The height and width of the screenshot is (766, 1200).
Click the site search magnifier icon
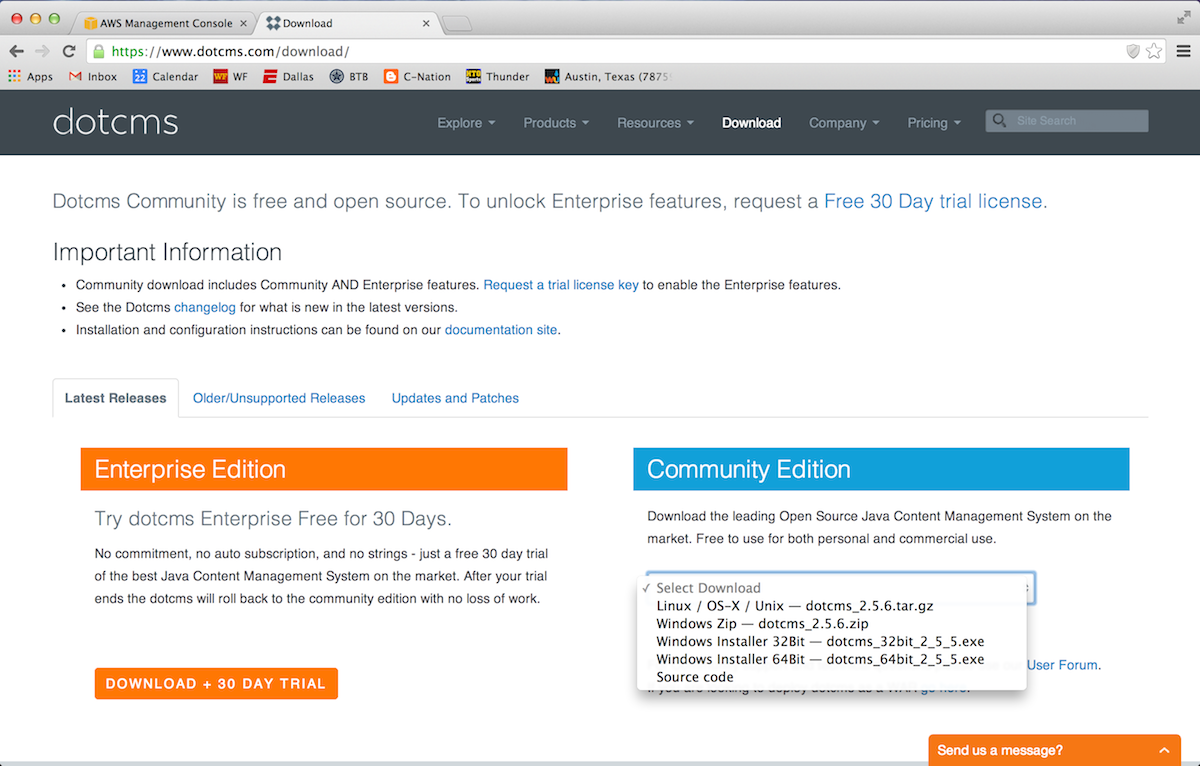tap(998, 121)
